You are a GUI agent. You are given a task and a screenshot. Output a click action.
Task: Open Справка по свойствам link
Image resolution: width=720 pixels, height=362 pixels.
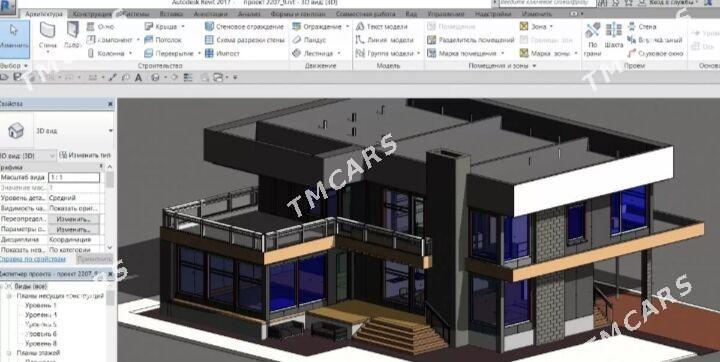32,260
